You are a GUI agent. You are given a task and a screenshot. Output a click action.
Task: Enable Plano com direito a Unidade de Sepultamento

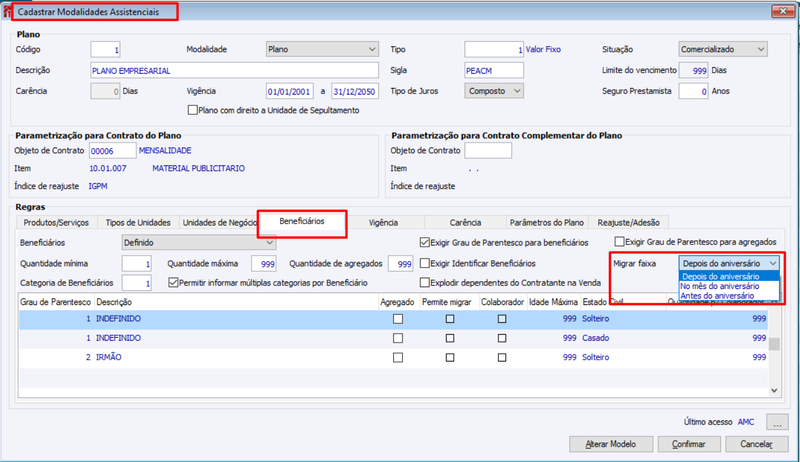point(192,110)
